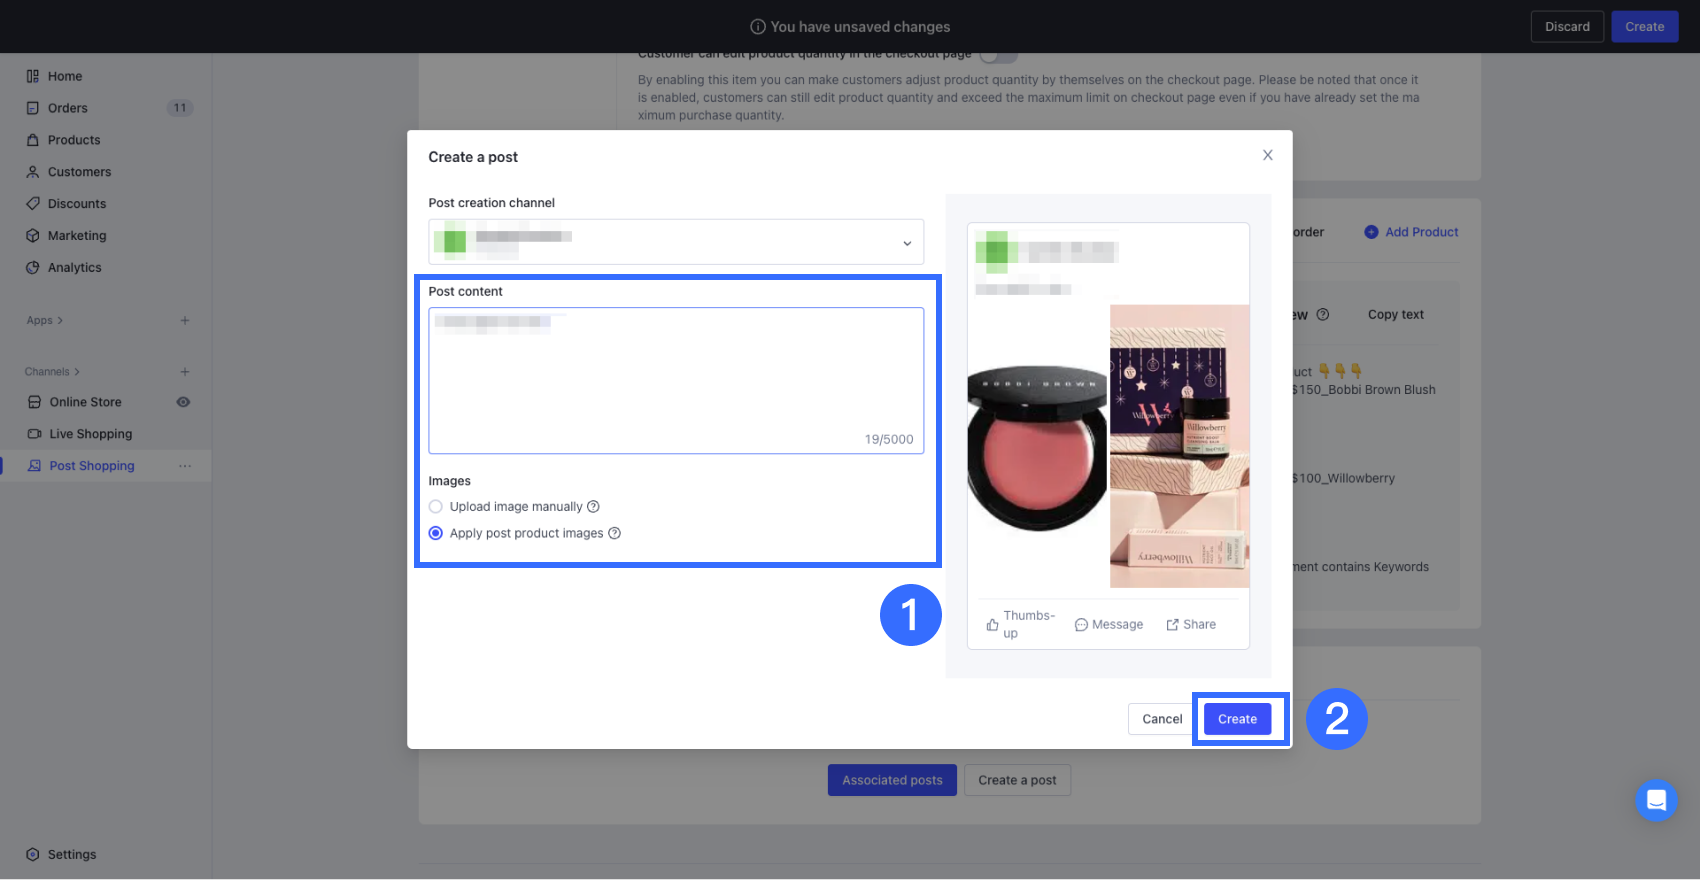Viewport: 1700px width, 880px height.
Task: Add a new channel with plus icon
Action: [x=185, y=372]
